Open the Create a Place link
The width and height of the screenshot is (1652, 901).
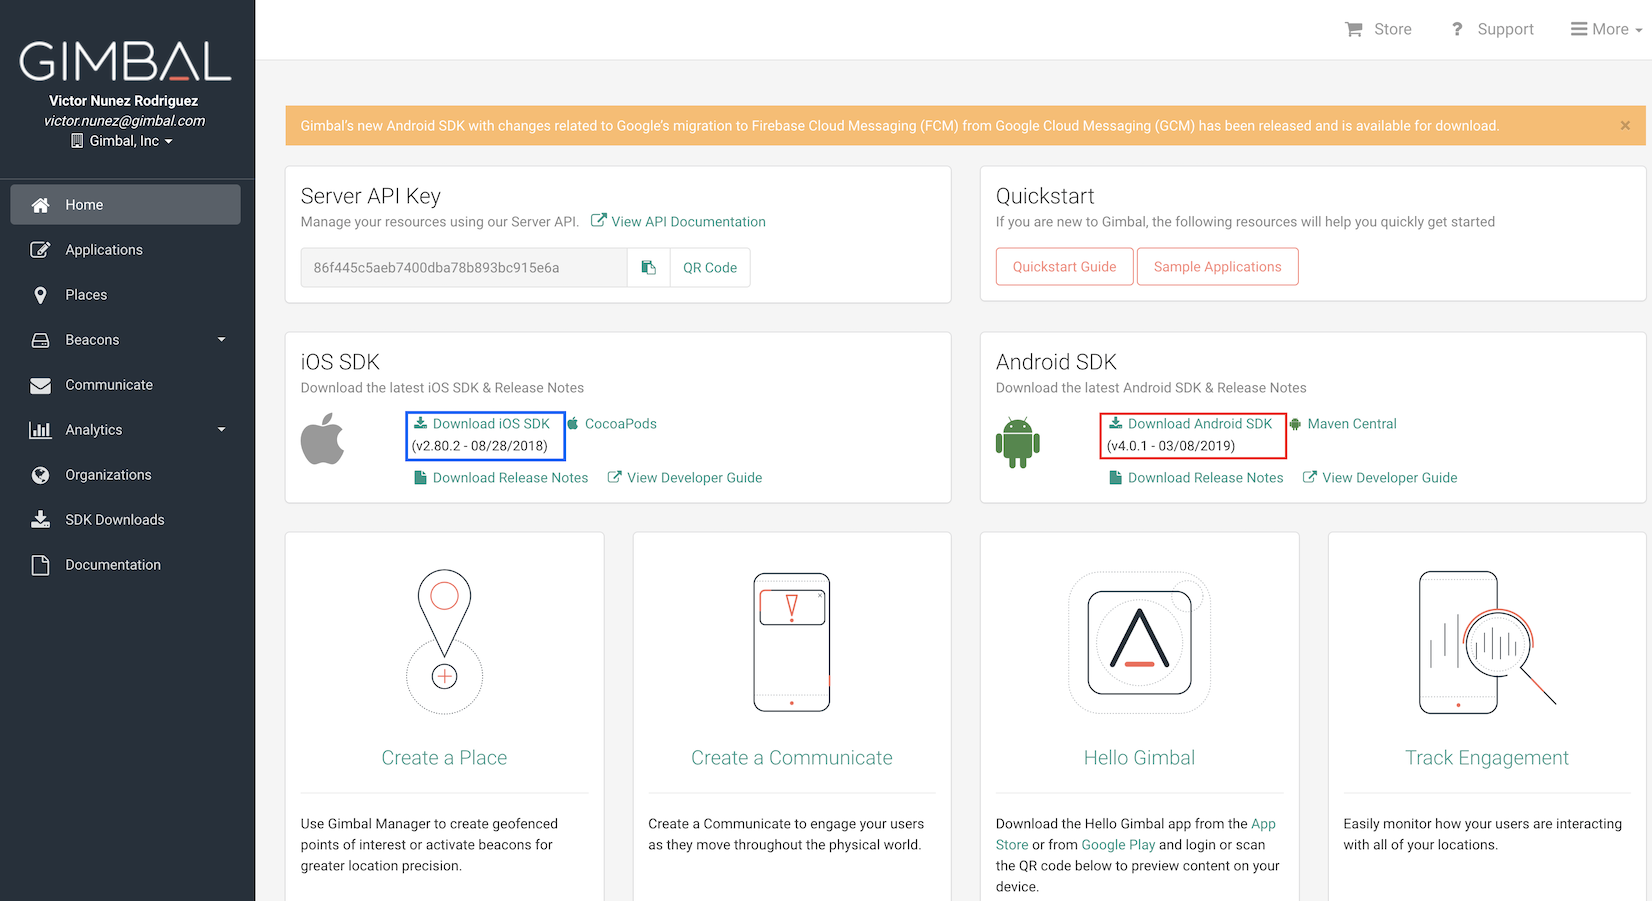(444, 757)
